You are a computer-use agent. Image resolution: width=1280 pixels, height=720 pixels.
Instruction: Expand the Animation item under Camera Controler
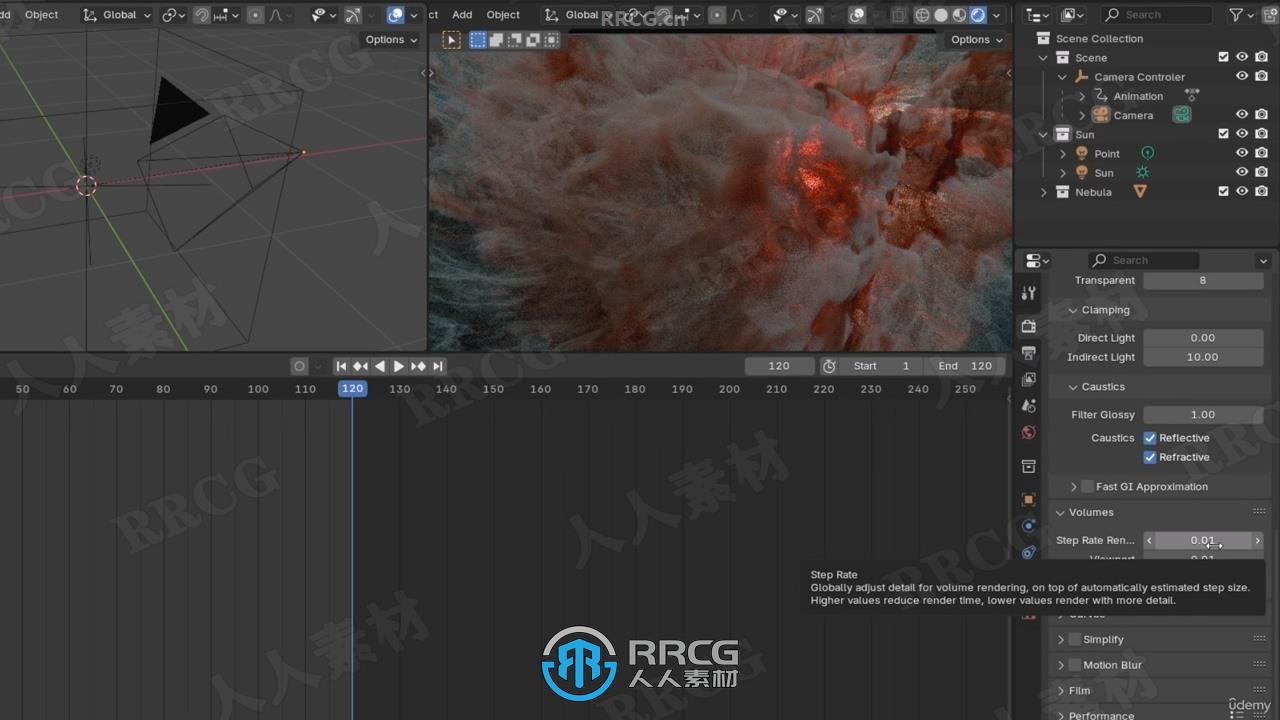1082,96
